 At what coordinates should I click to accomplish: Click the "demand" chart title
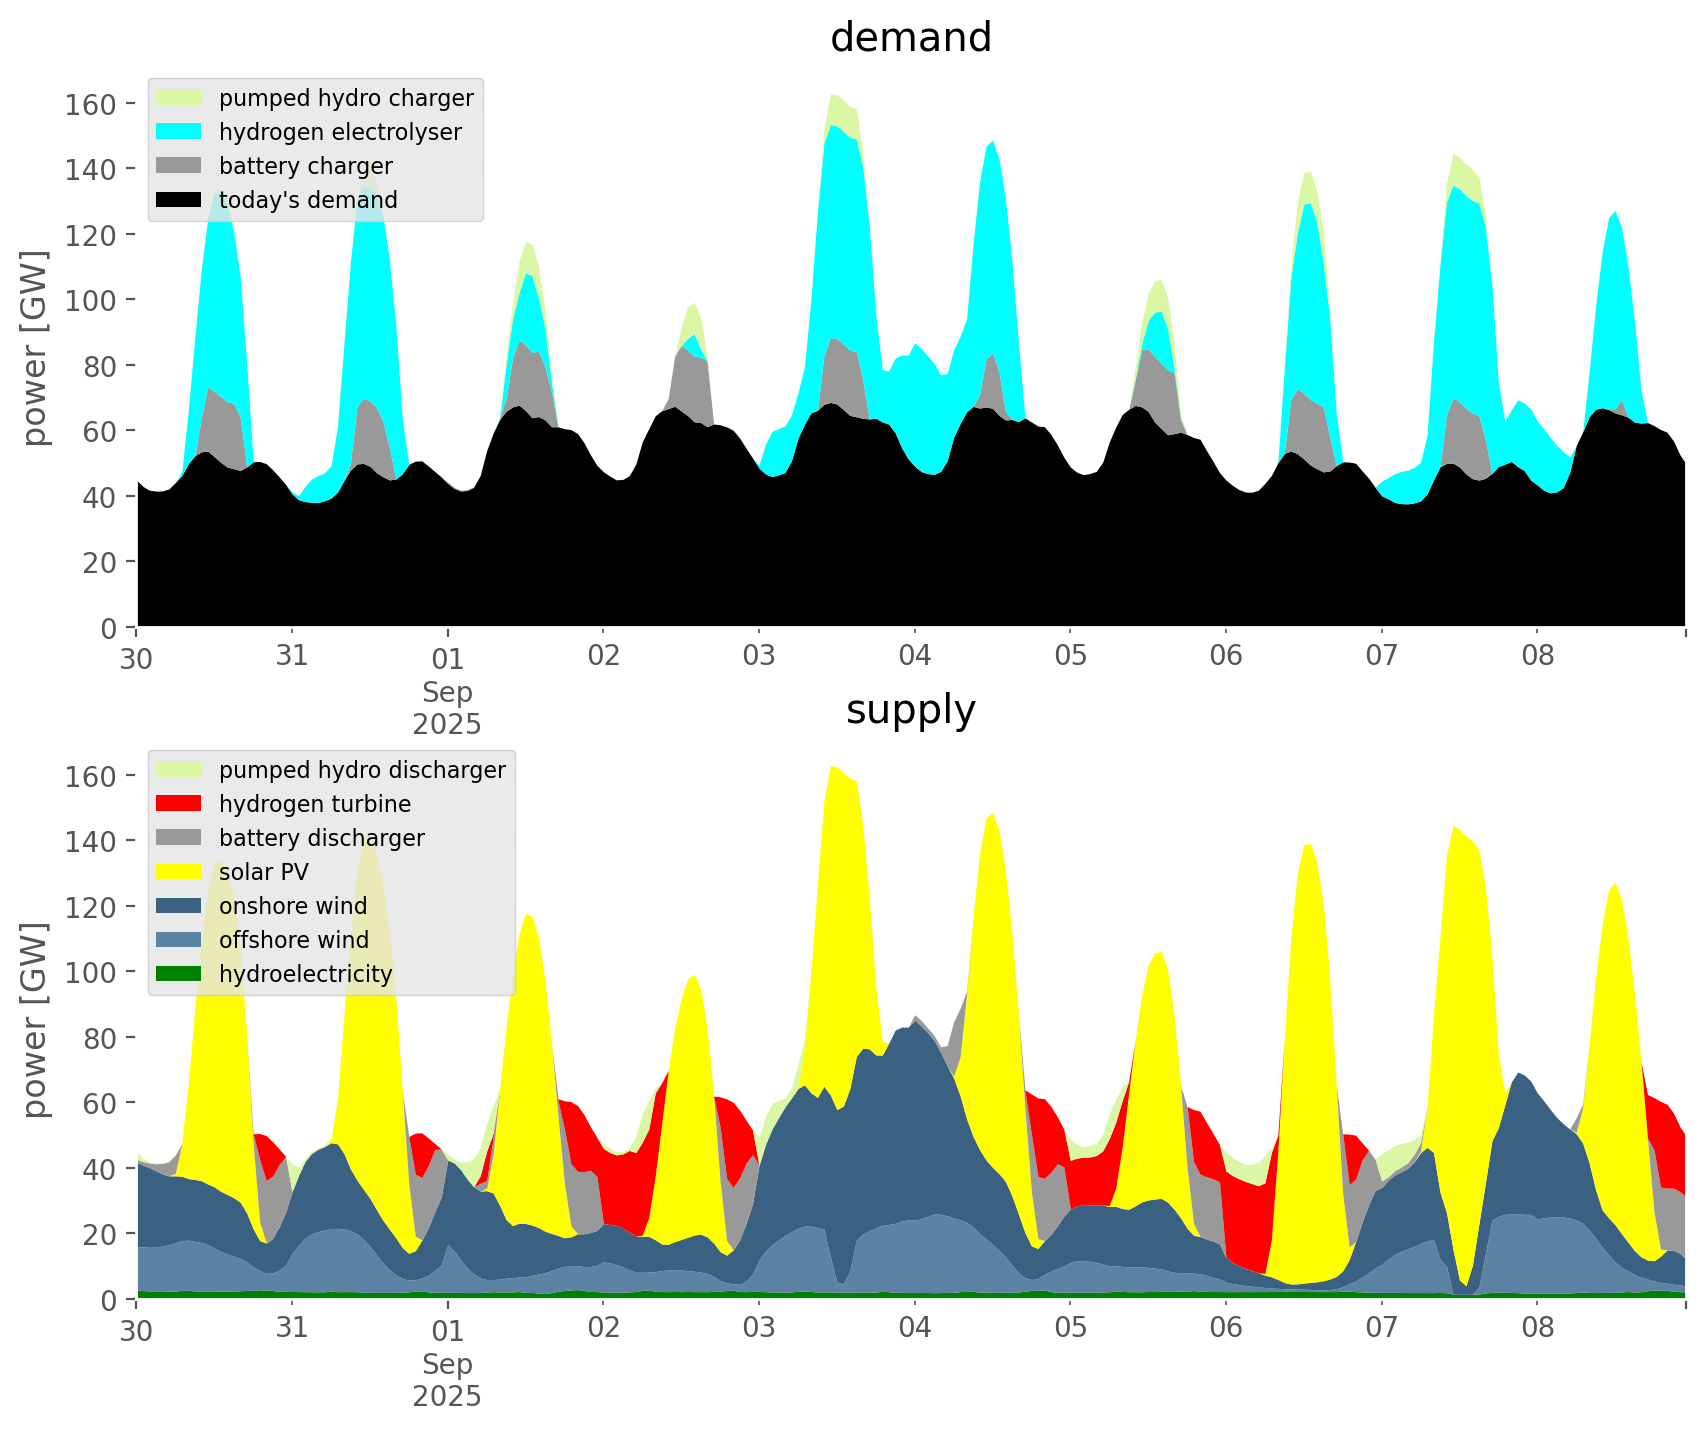tap(910, 38)
